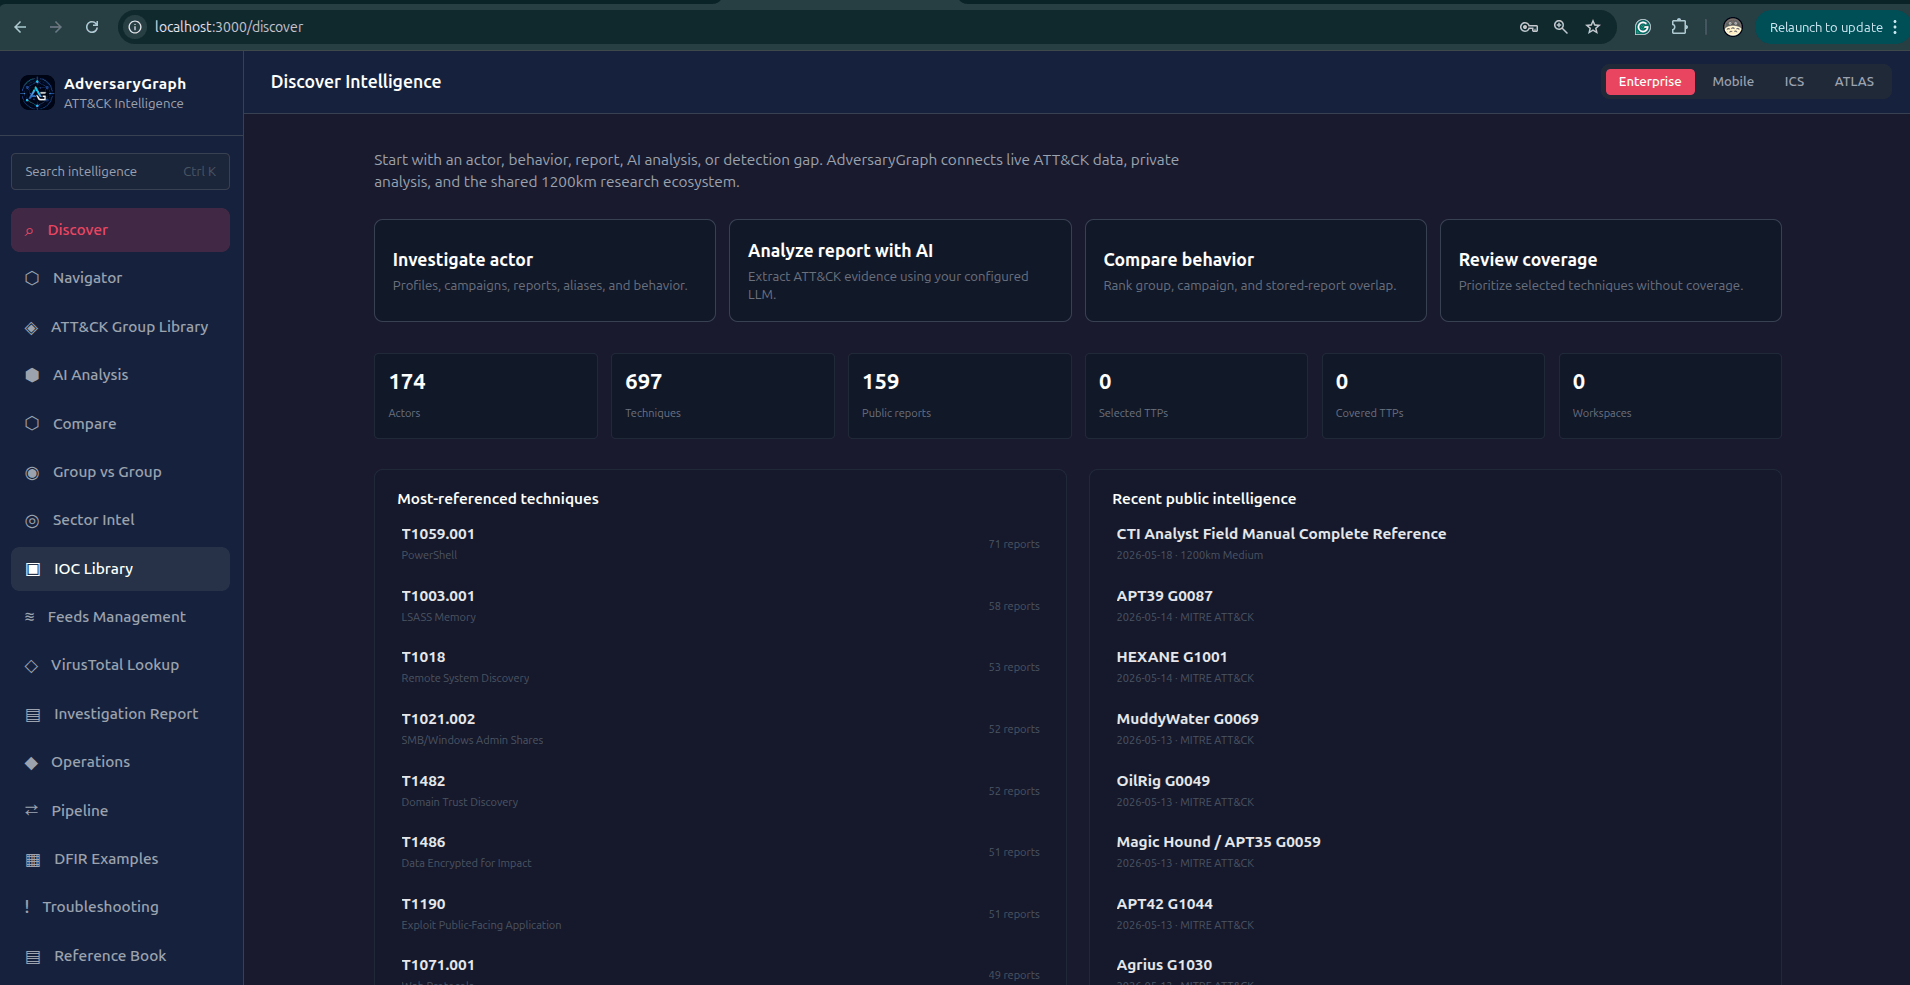Open the Analyze report with AI card
This screenshot has height=985, width=1910.
(900, 271)
